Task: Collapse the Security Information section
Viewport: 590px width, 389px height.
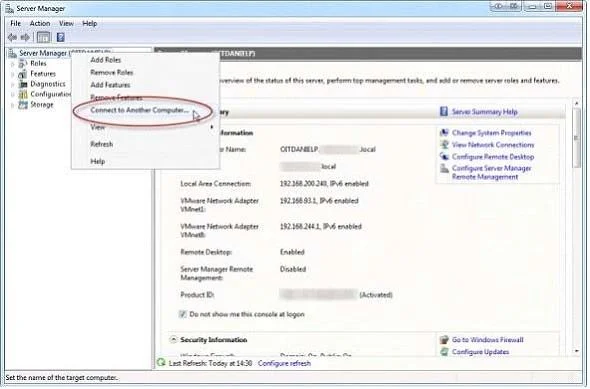Action: click(173, 340)
